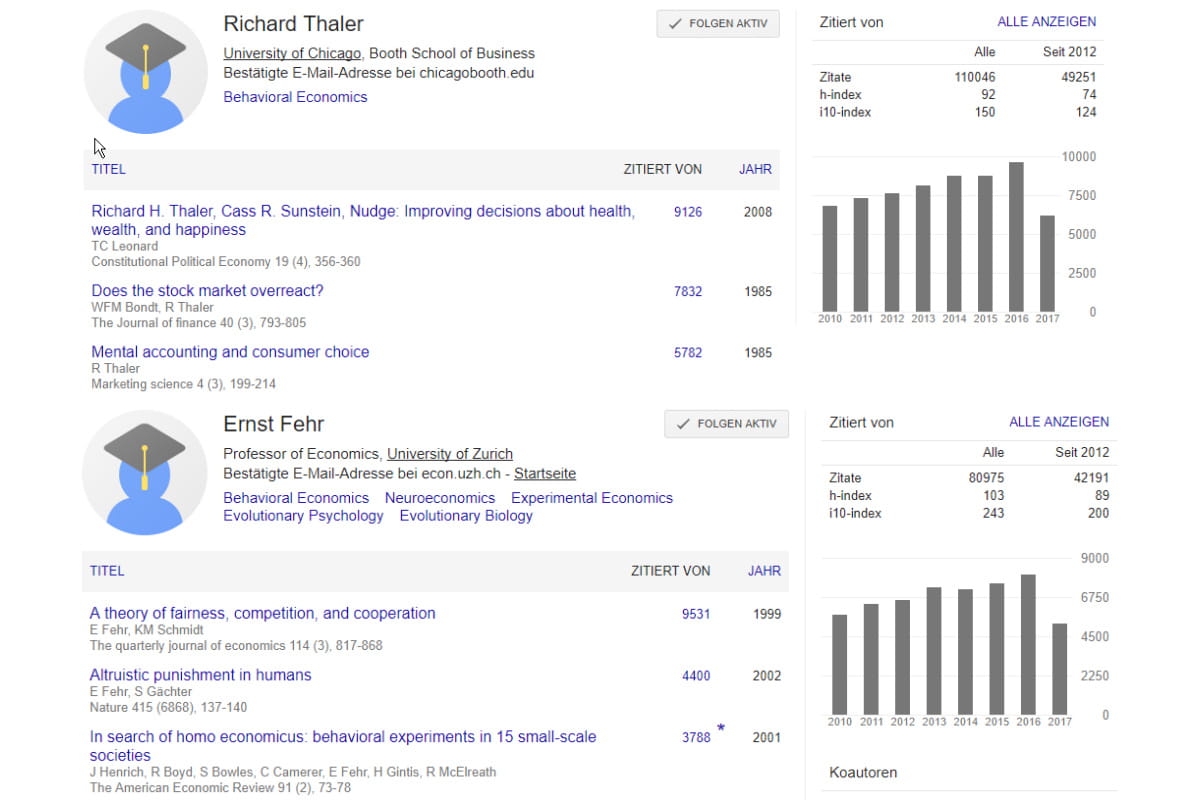Click ALLE ANZEIGEN in Fehr's citation panel
Screen dimensions: 1200x800
click(x=1059, y=422)
